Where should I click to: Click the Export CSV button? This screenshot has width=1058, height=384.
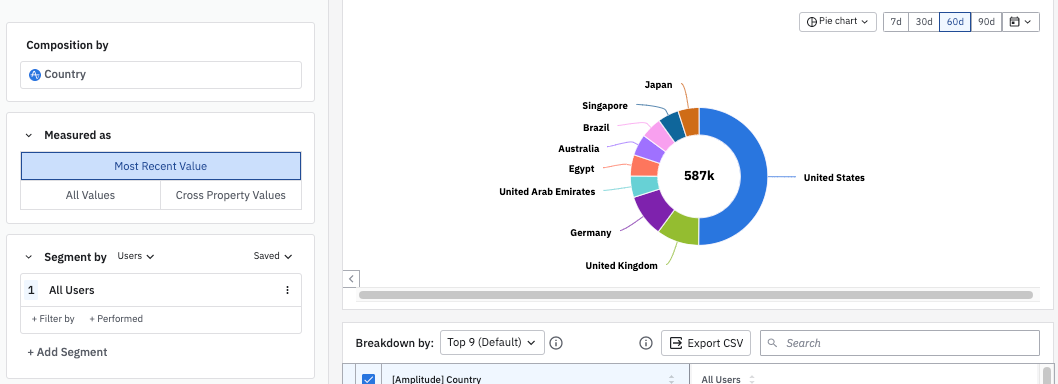pyautogui.click(x=706, y=343)
